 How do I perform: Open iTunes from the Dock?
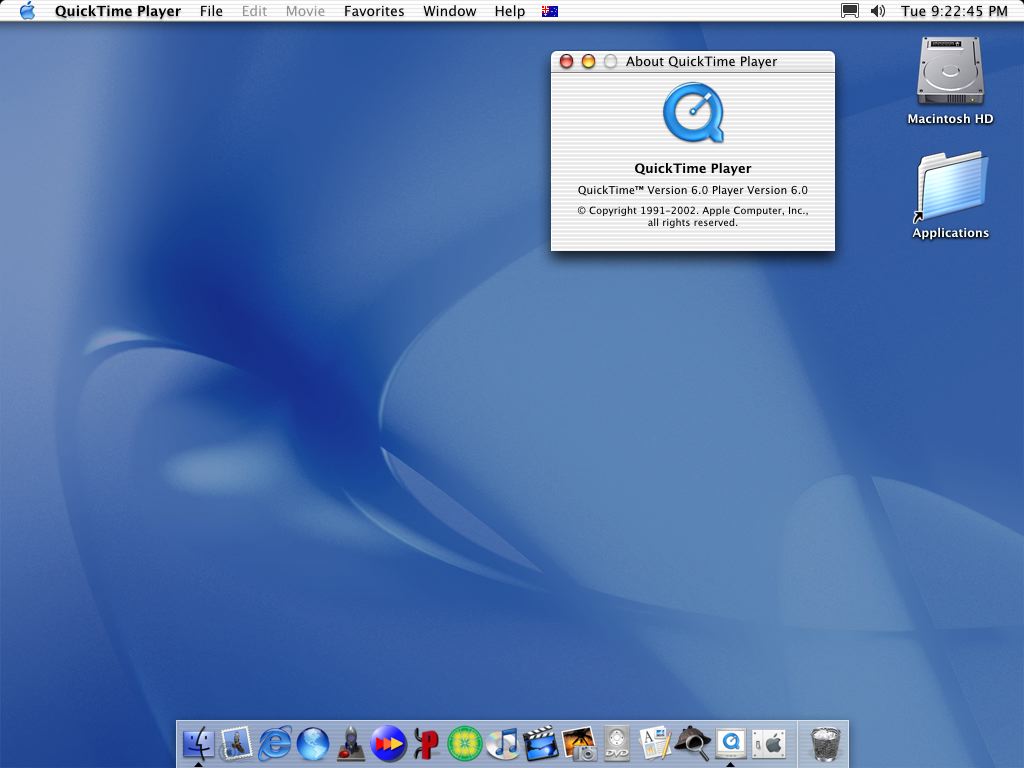pos(502,743)
